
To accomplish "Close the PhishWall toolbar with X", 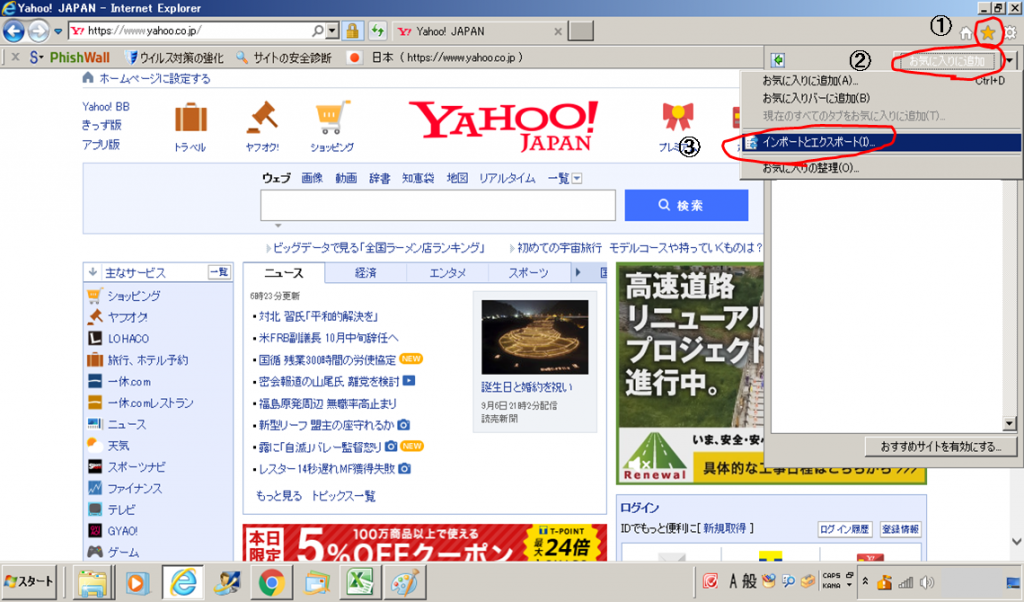I will (16, 57).
